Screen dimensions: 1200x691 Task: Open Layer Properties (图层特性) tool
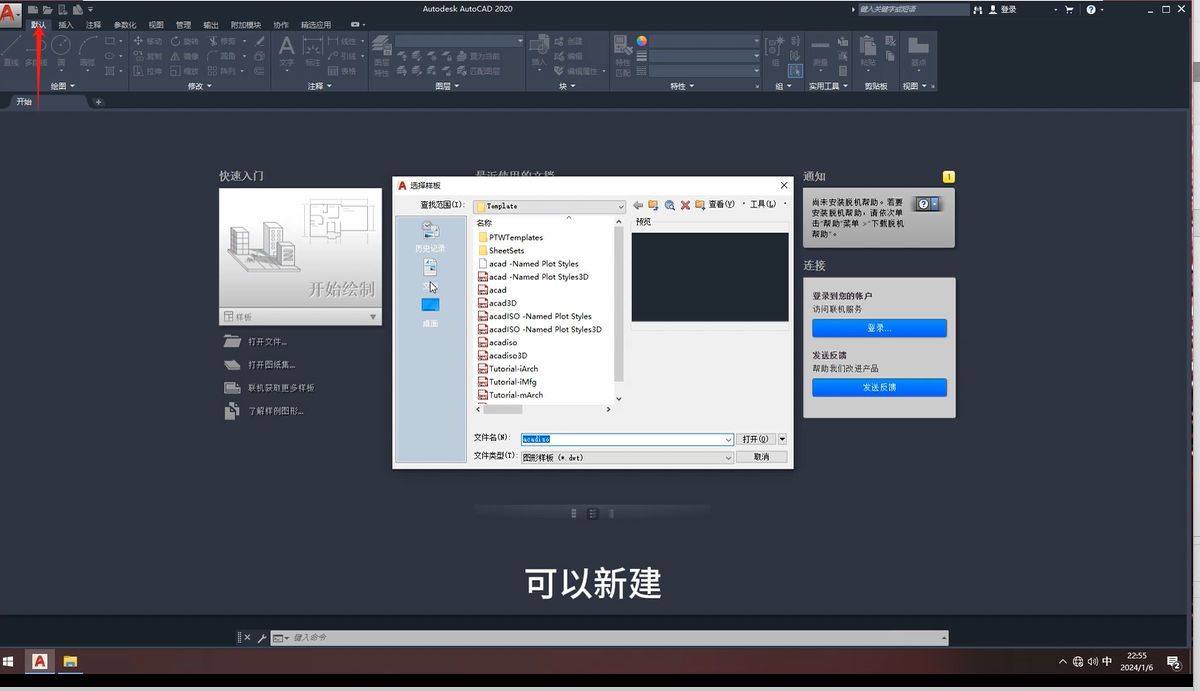(381, 55)
